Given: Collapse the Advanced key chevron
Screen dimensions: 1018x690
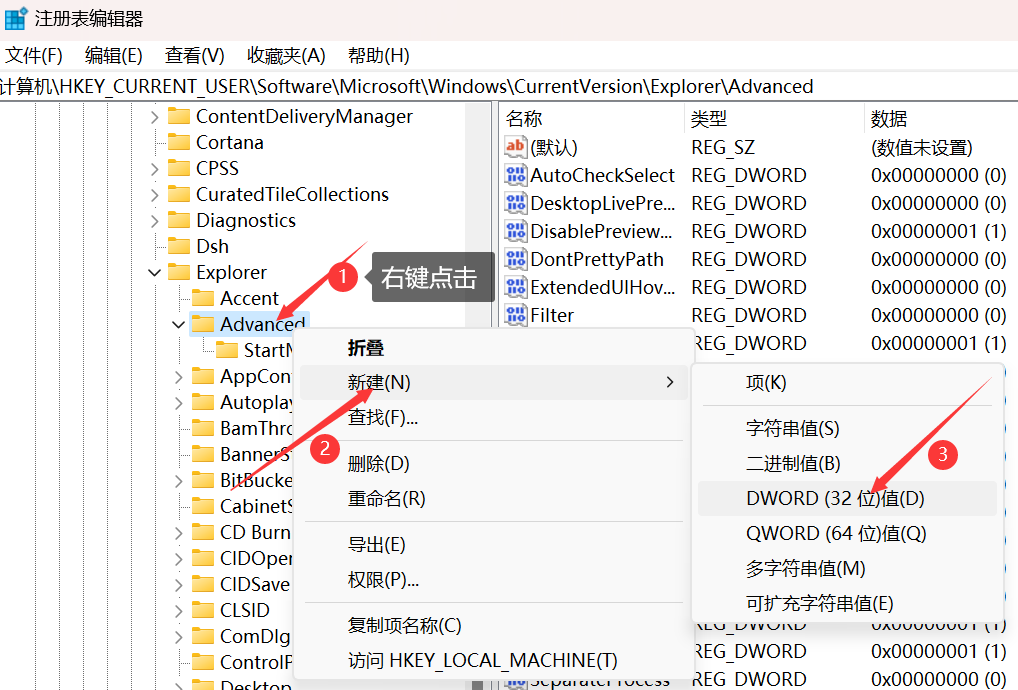Looking at the screenshot, I should (x=178, y=324).
